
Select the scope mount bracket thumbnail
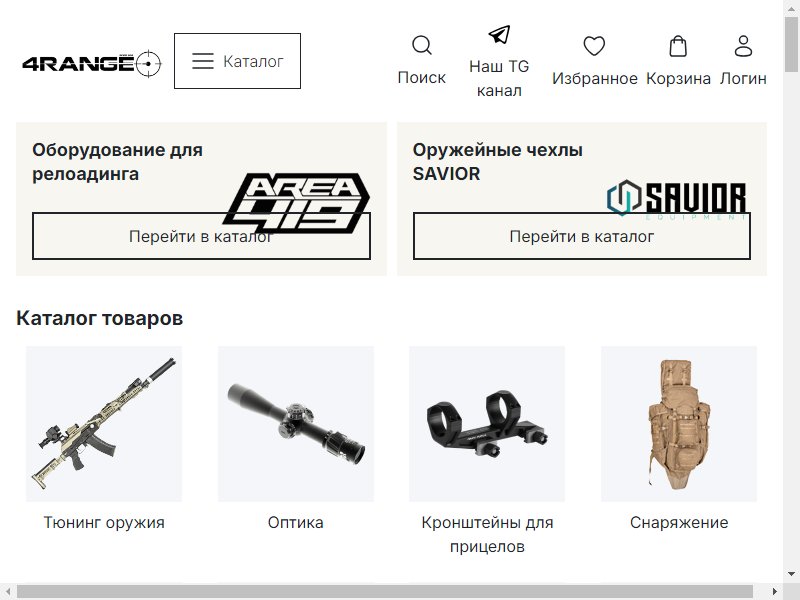[x=487, y=423]
